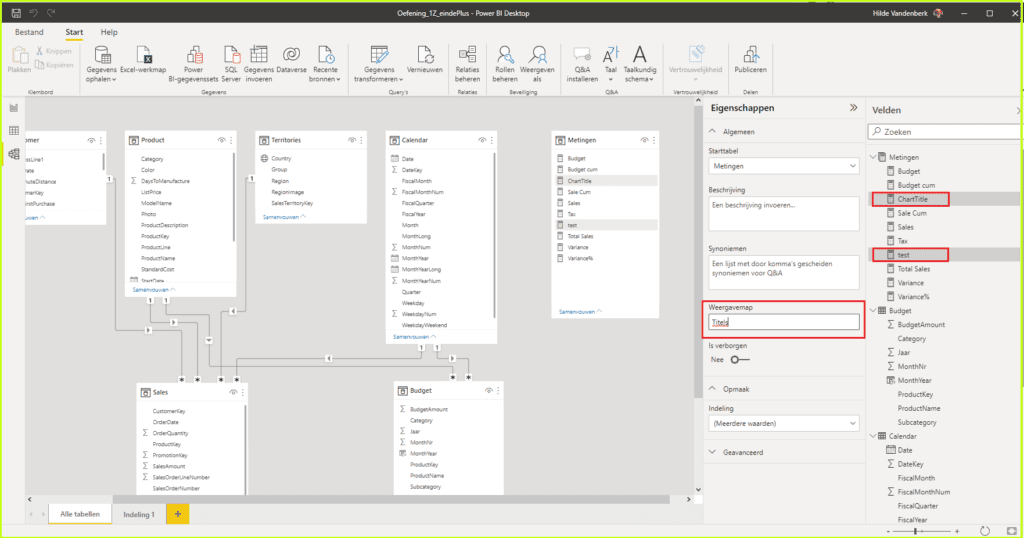Open the Help ribbon tab
The image size is (1024, 538).
pyautogui.click(x=109, y=32)
